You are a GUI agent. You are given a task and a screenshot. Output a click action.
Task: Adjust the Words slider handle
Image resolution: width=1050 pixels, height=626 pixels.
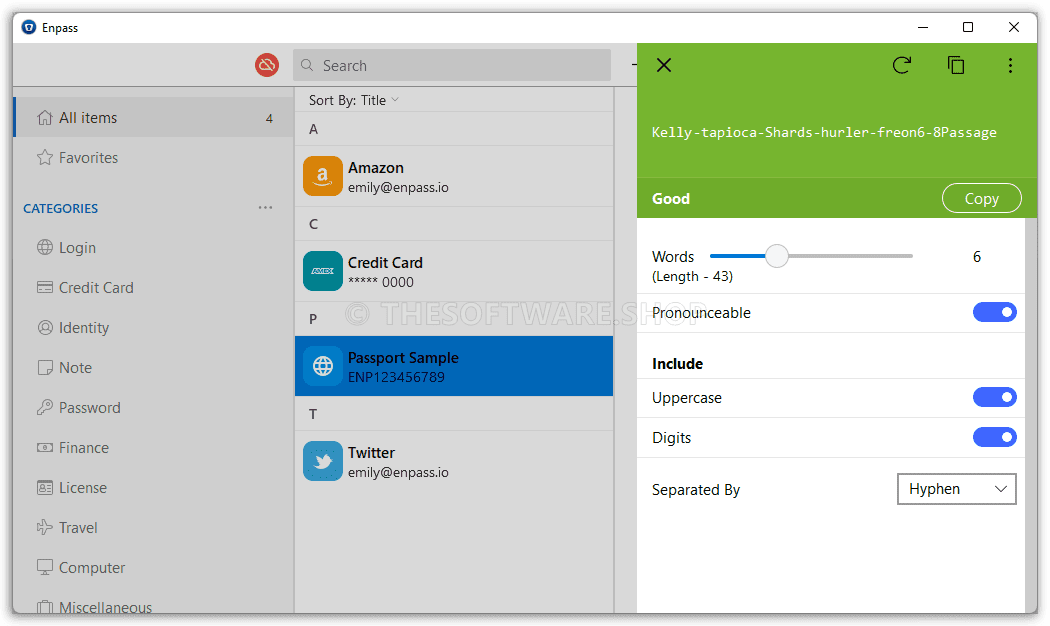(x=777, y=256)
